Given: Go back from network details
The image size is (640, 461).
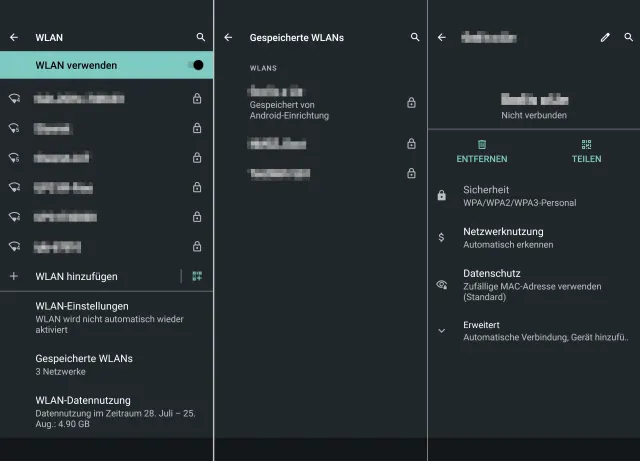Looking at the screenshot, I should [x=442, y=37].
